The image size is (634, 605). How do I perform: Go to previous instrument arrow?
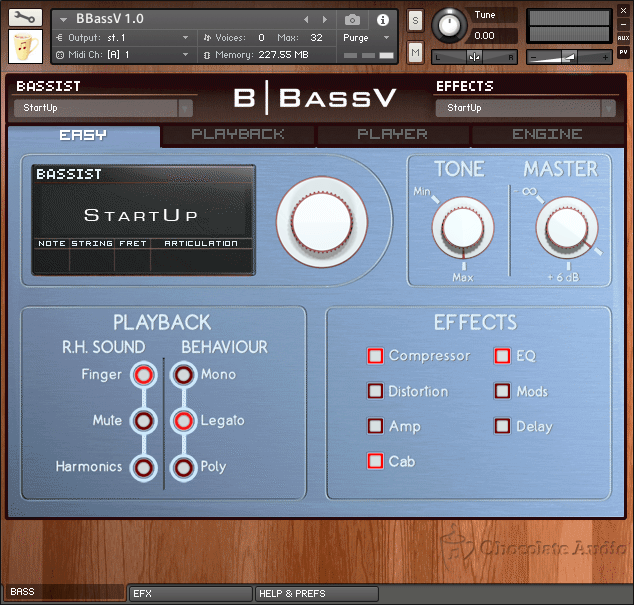(306, 19)
